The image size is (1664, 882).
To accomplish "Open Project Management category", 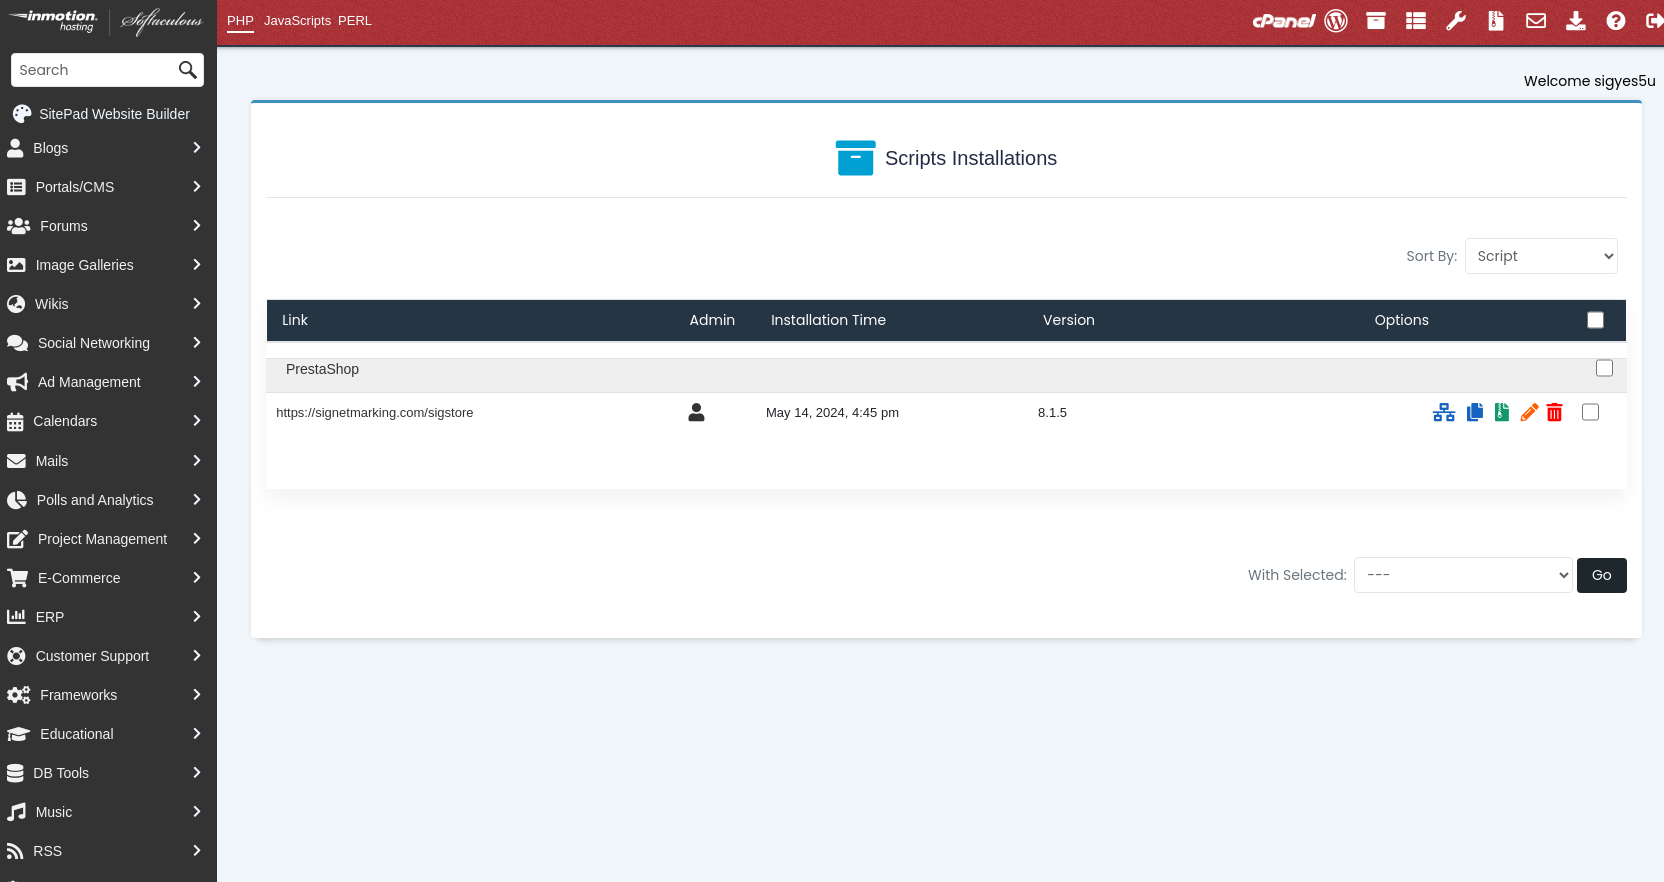I will pyautogui.click(x=108, y=539).
